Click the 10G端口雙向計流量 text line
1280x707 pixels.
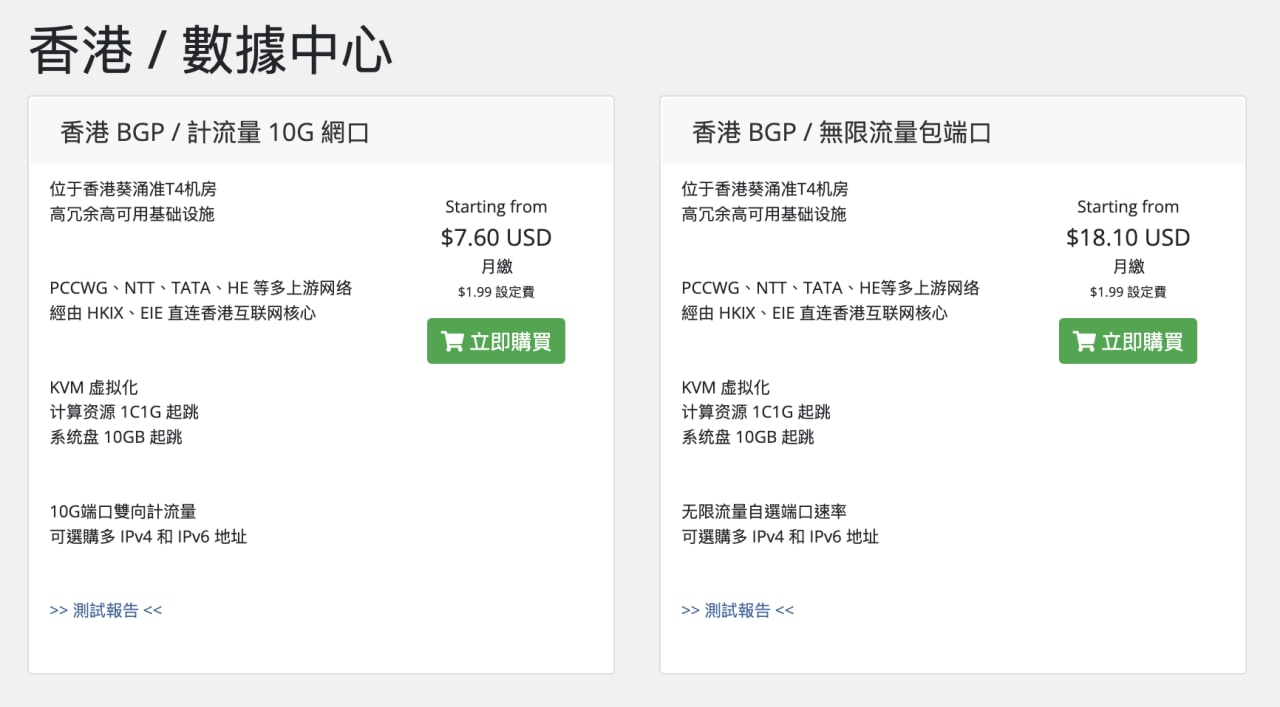123,512
